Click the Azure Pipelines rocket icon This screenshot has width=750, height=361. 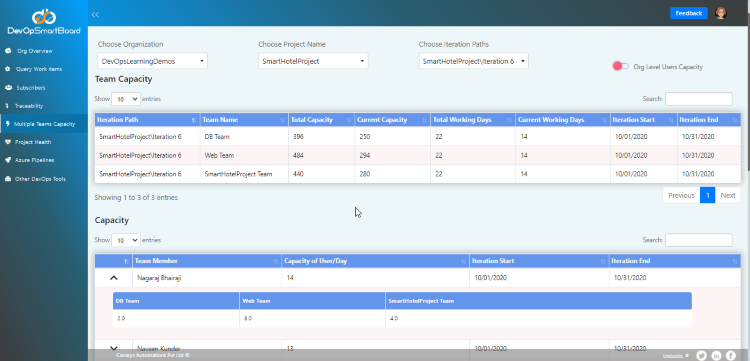[x=8, y=160]
